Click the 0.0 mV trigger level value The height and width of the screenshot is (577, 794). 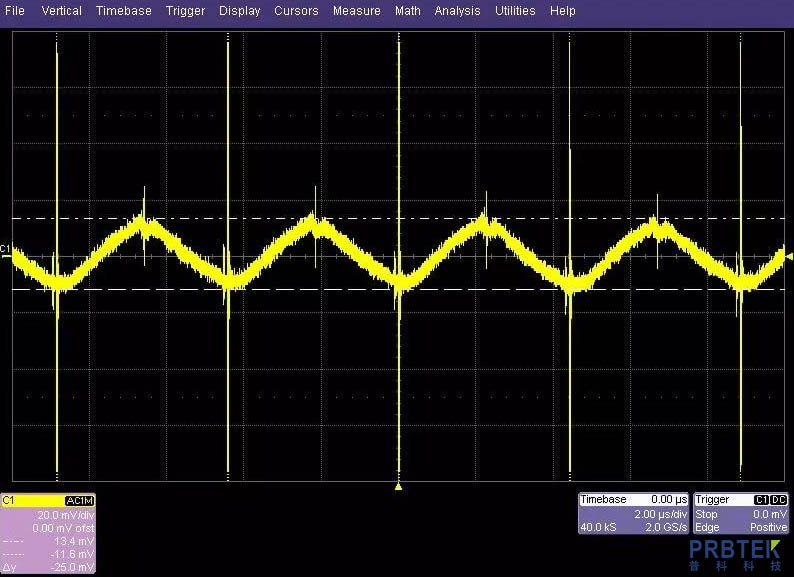click(x=770, y=514)
